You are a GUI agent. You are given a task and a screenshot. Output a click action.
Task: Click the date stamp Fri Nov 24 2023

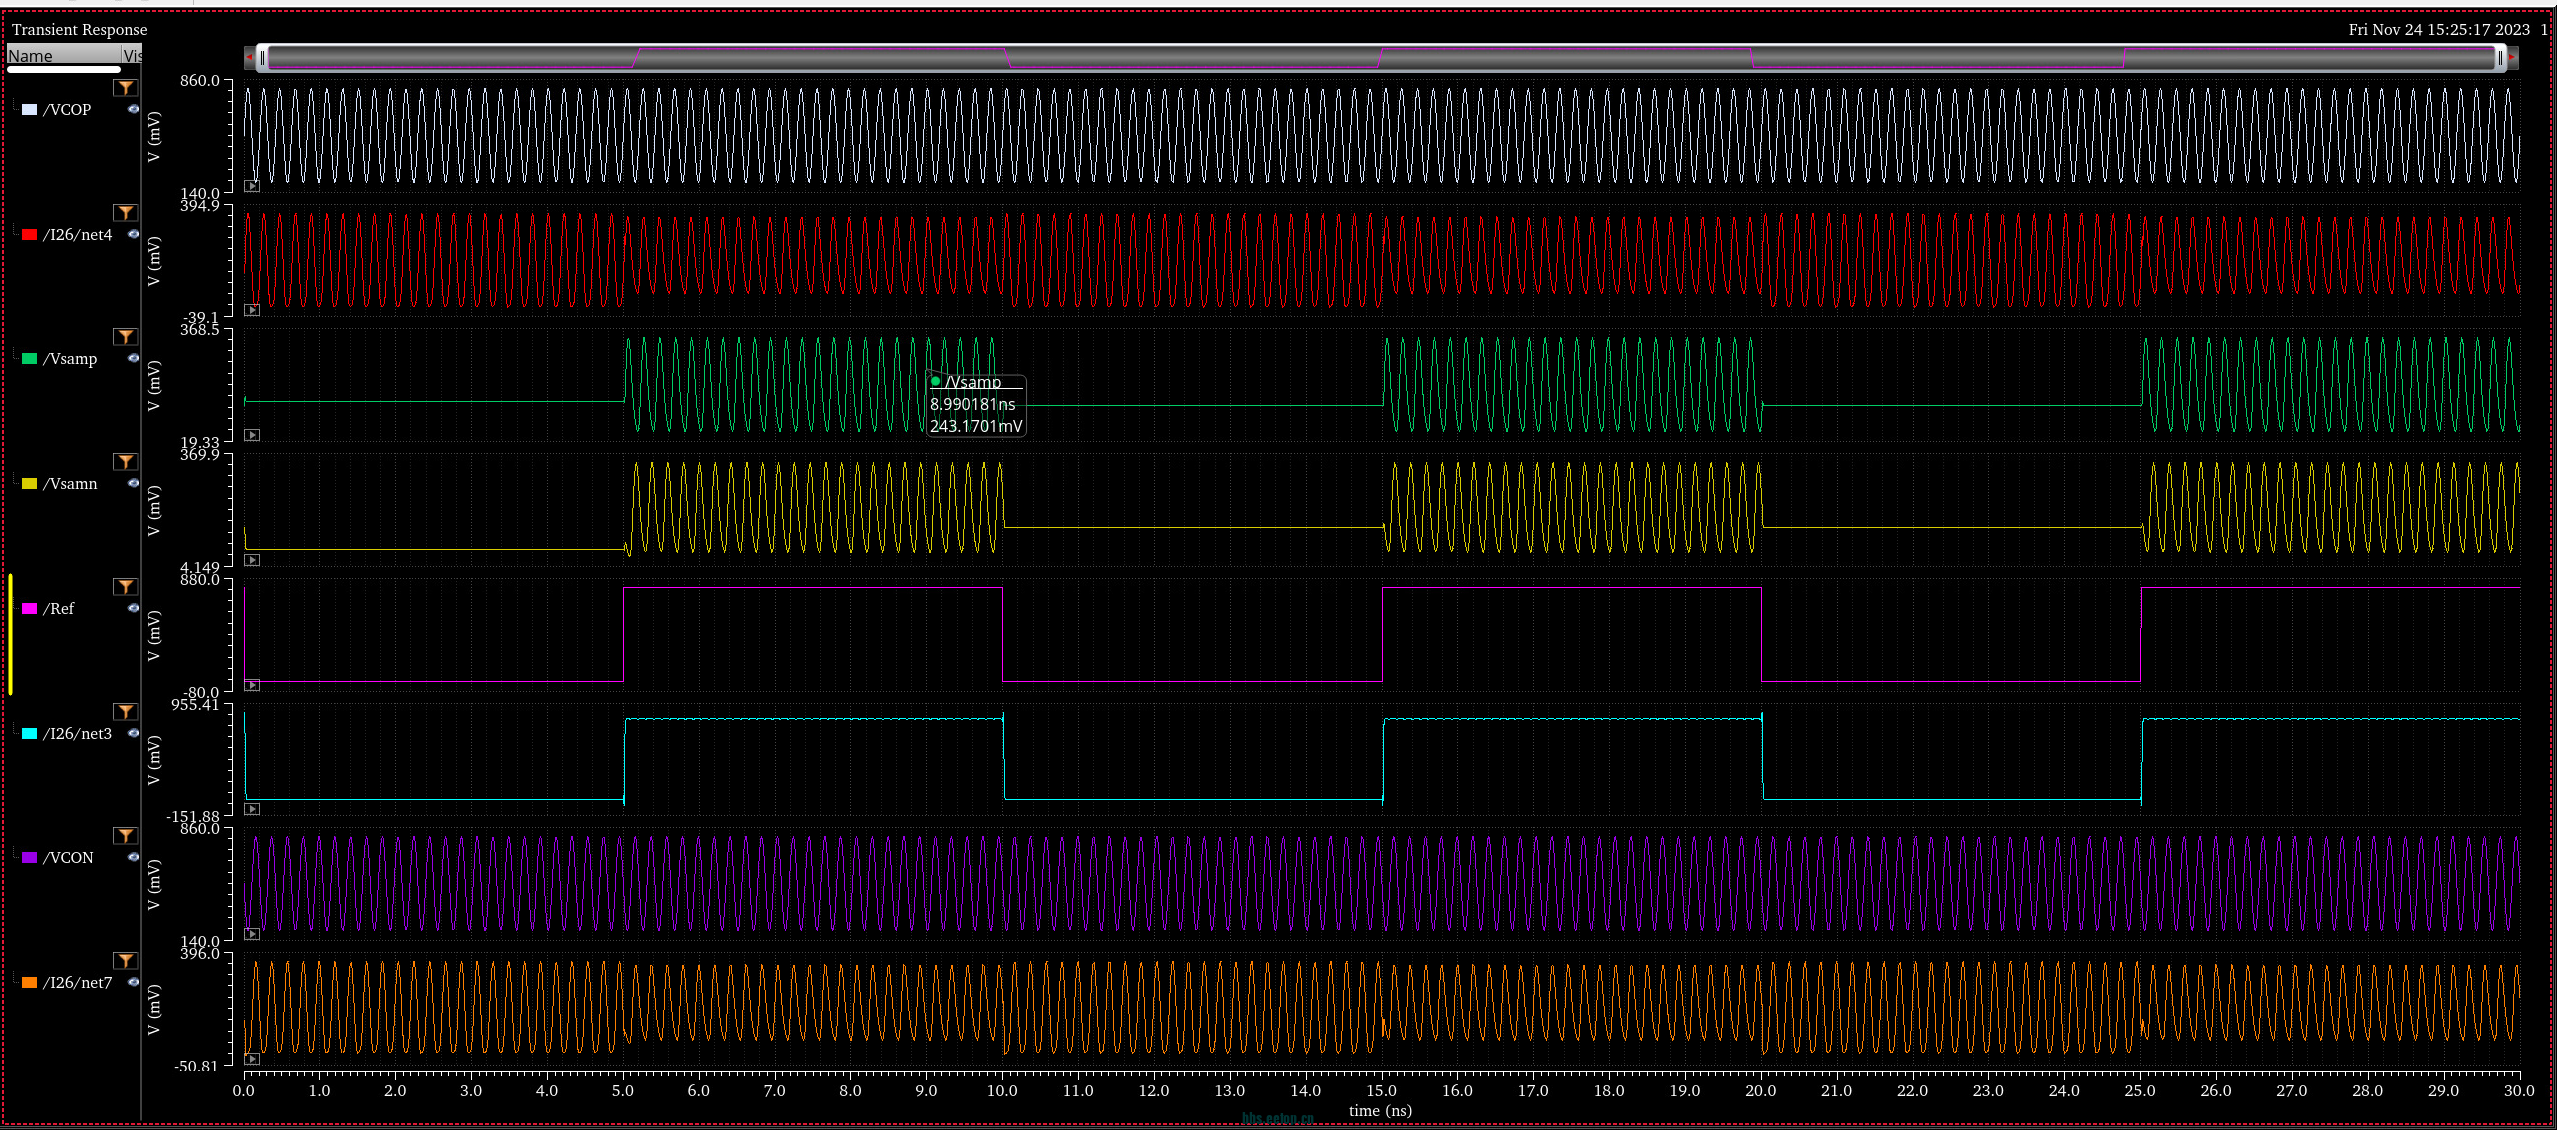pos(2439,30)
